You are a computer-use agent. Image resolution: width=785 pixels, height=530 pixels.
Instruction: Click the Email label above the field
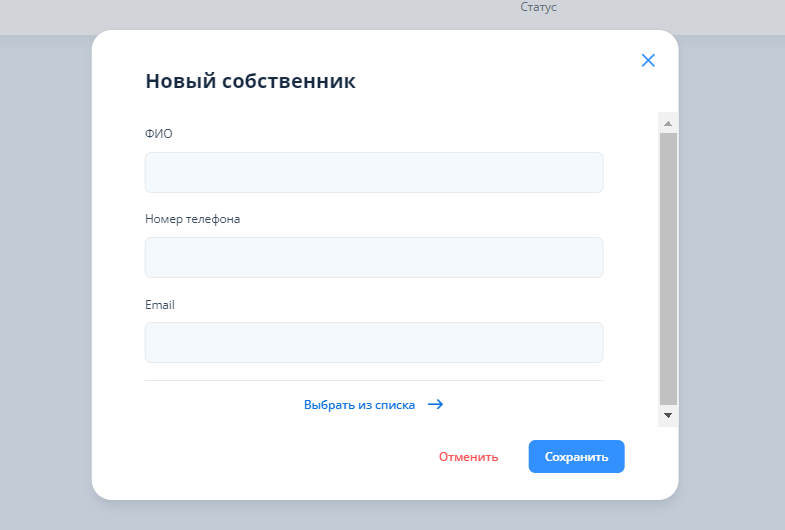coord(160,304)
